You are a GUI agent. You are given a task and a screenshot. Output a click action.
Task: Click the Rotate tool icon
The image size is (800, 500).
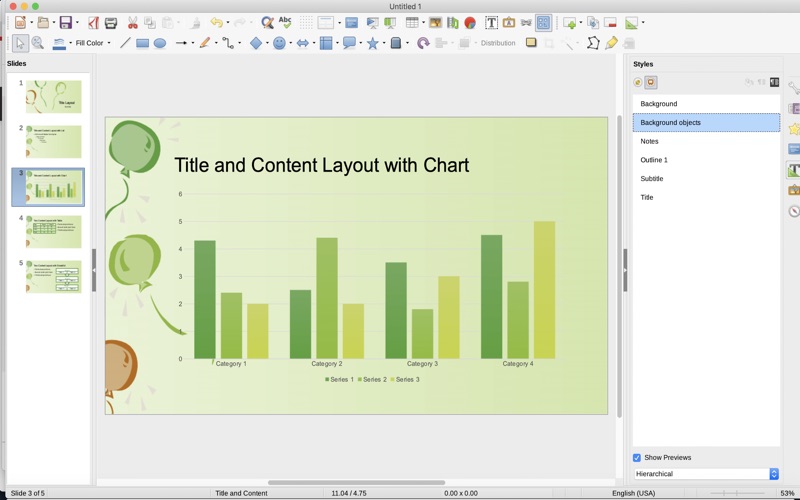tap(423, 43)
